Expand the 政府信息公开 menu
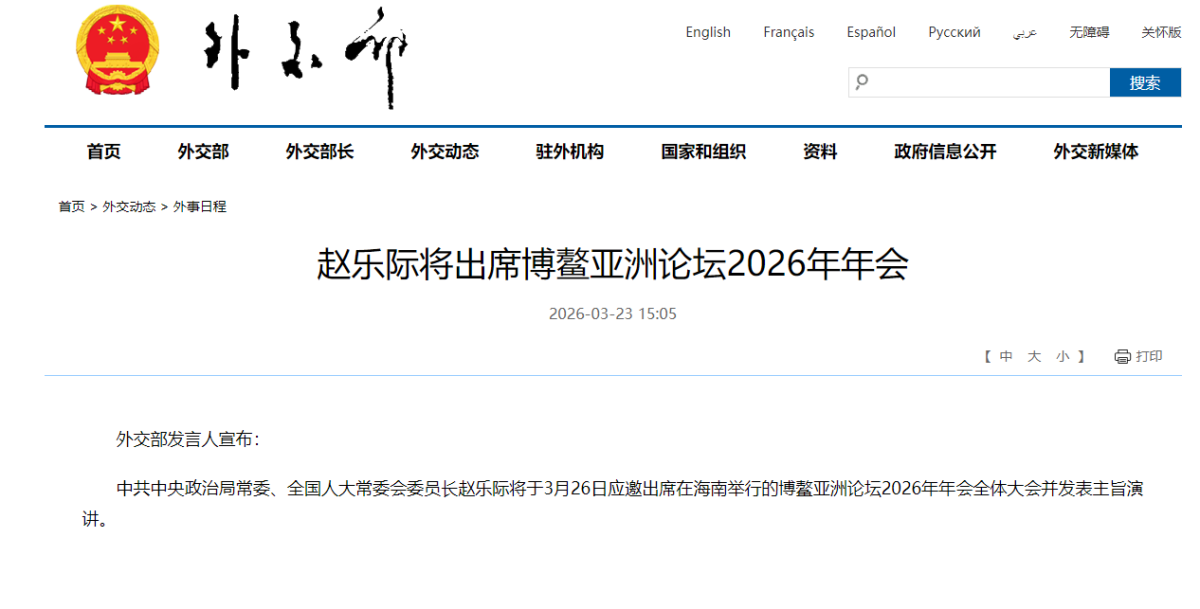Screen dimensions: 1200x609 click(x=945, y=152)
